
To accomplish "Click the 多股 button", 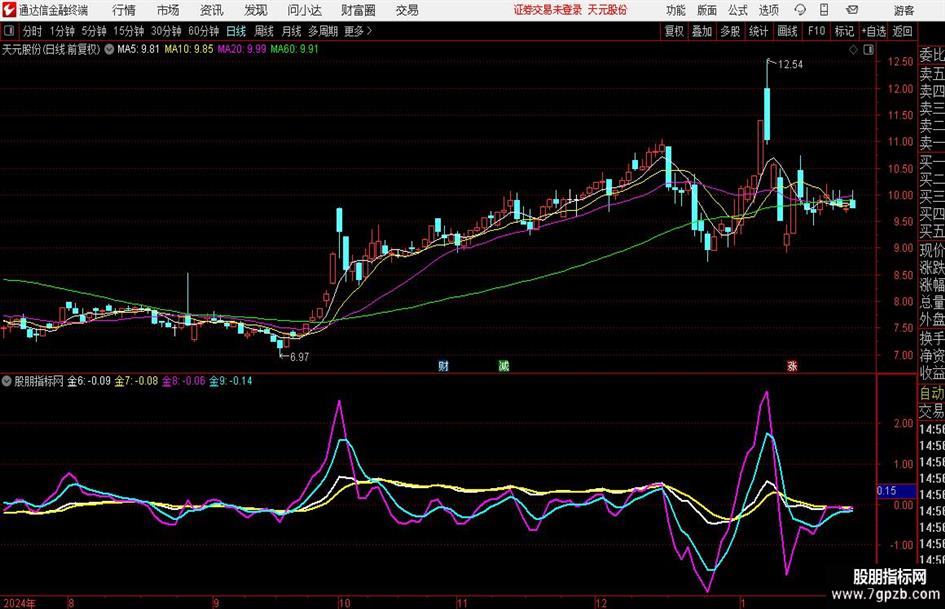I will click(730, 31).
